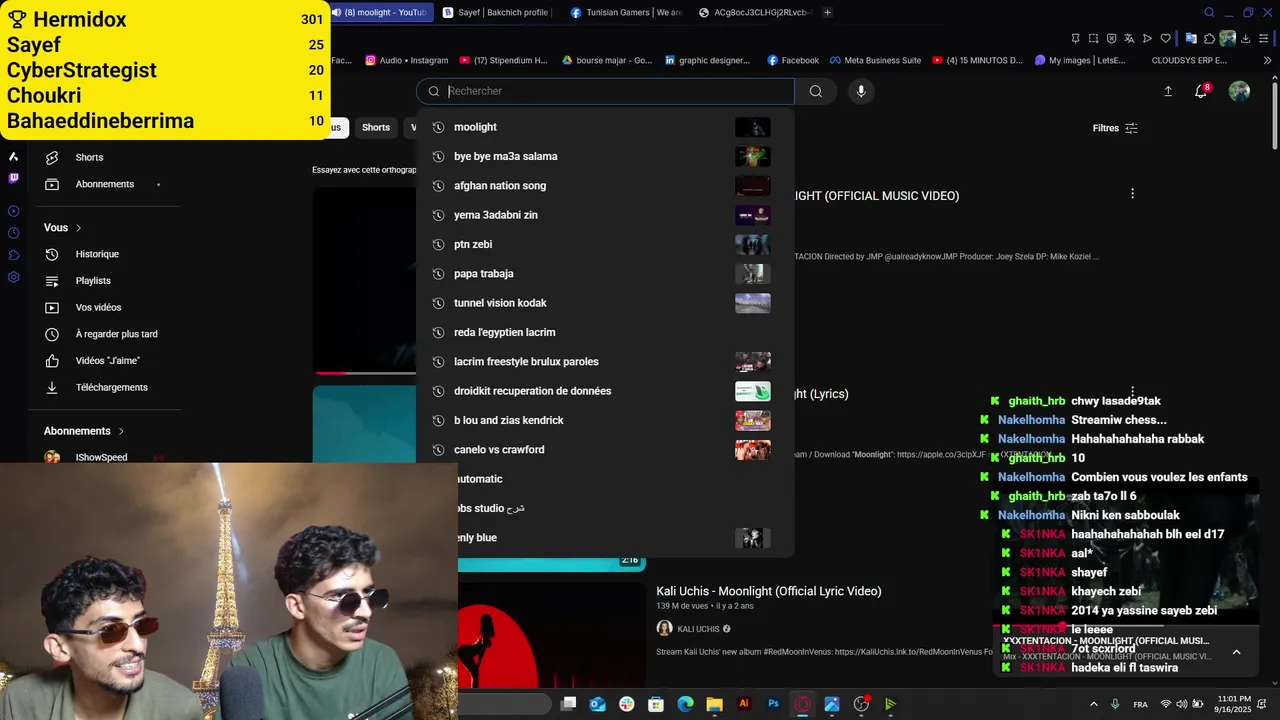
Task: Open the ISShowSpeed subscription channel
Action: pos(101,457)
